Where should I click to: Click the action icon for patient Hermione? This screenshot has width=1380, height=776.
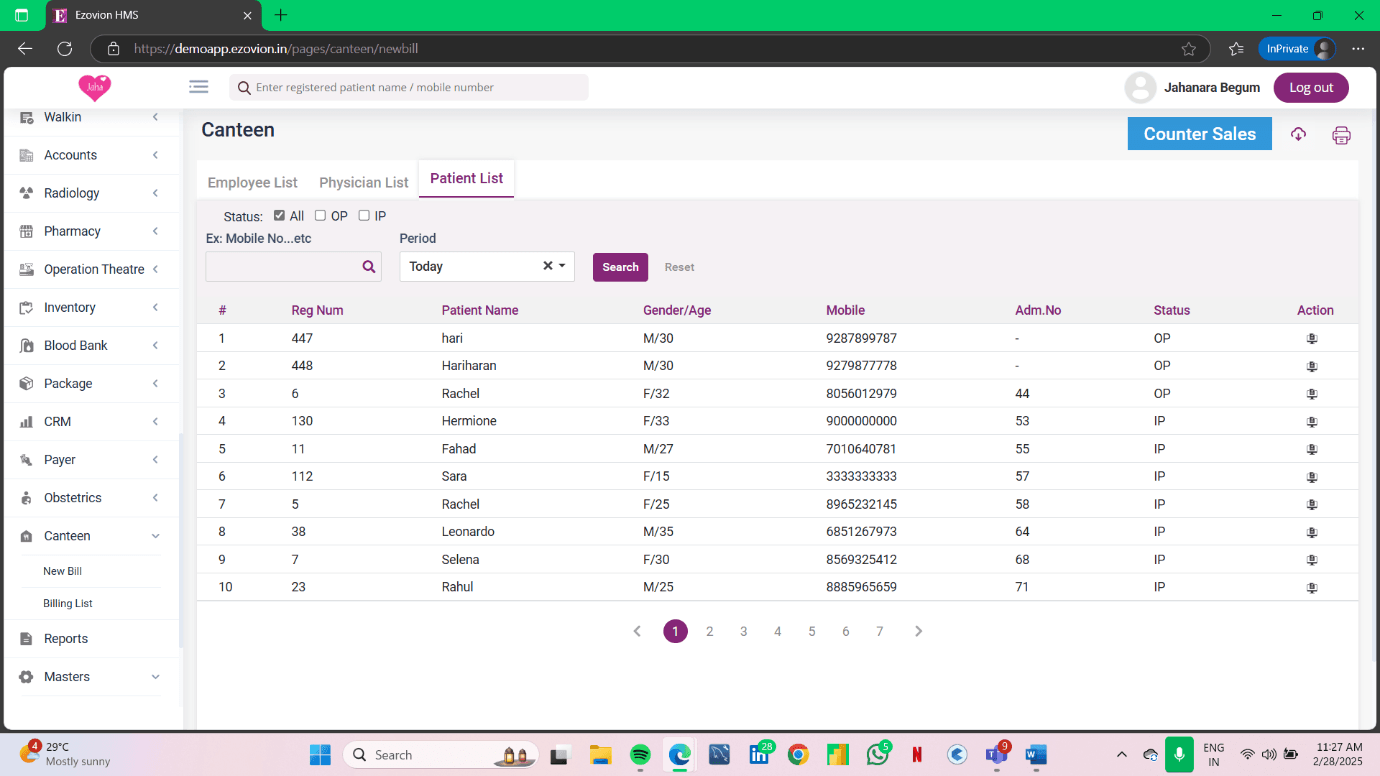click(1312, 422)
